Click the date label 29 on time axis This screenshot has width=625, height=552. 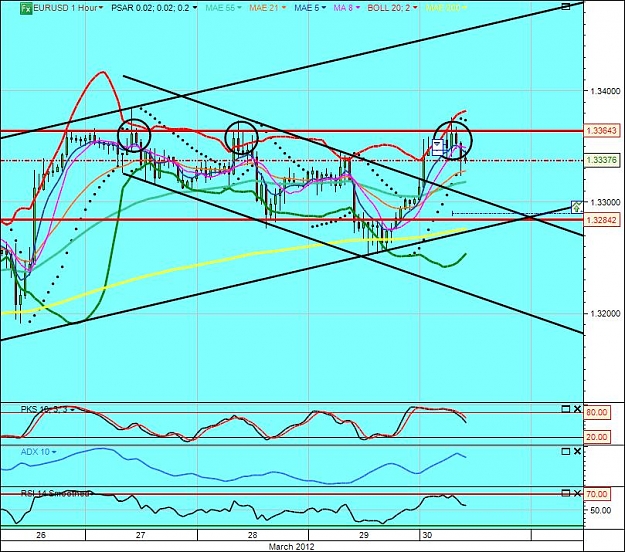(364, 535)
